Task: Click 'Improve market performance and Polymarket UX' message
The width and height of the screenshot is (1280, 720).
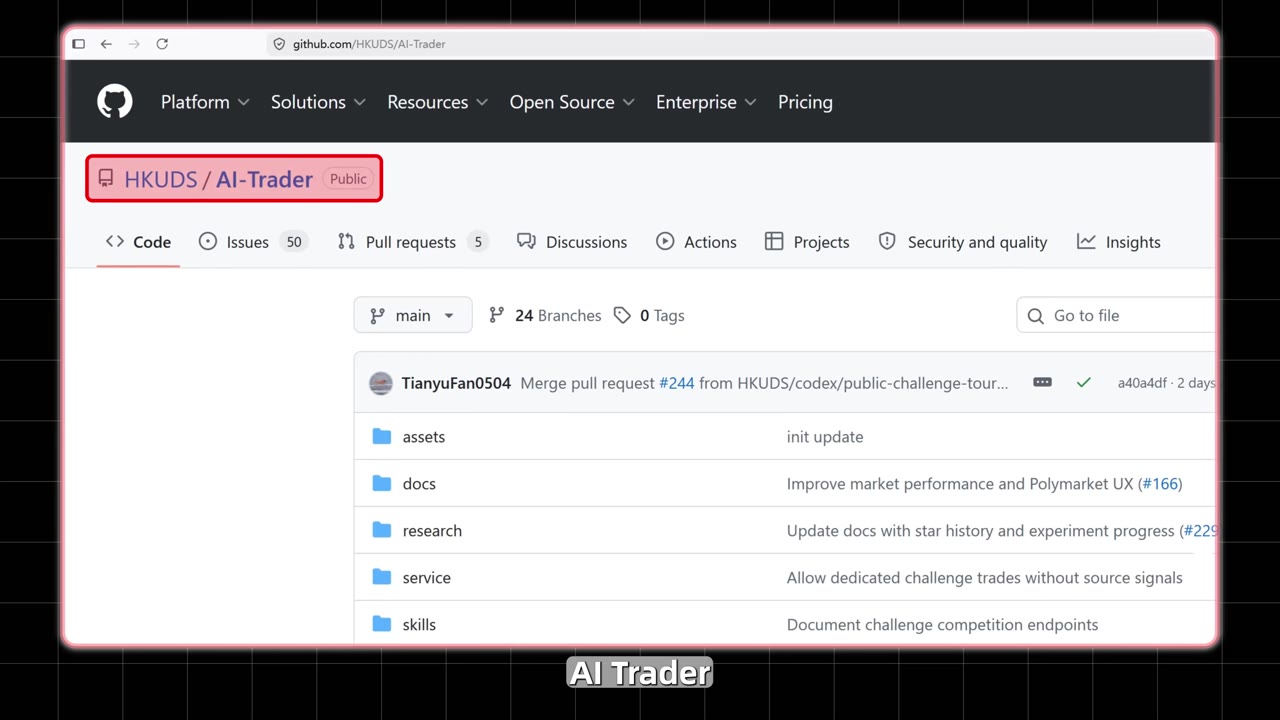Action: pyautogui.click(x=960, y=484)
